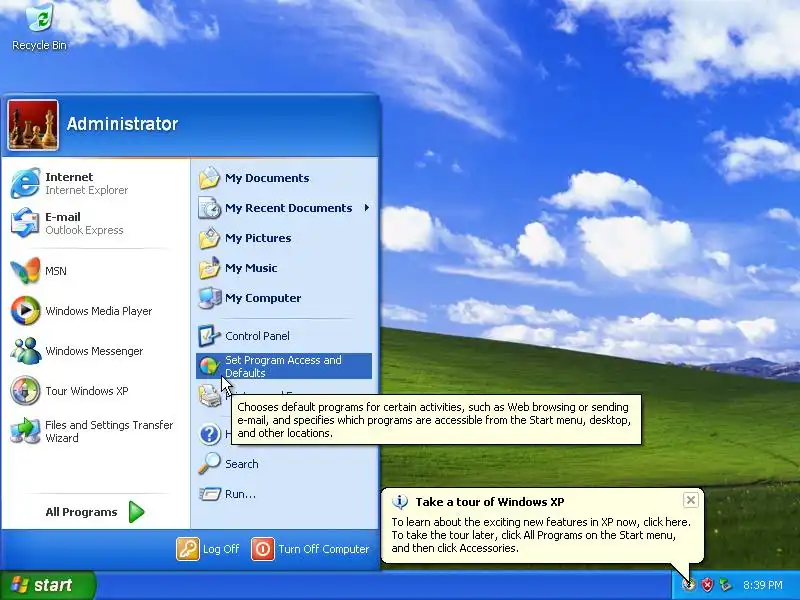
Task: Open Control Panel icon
Action: point(209,336)
